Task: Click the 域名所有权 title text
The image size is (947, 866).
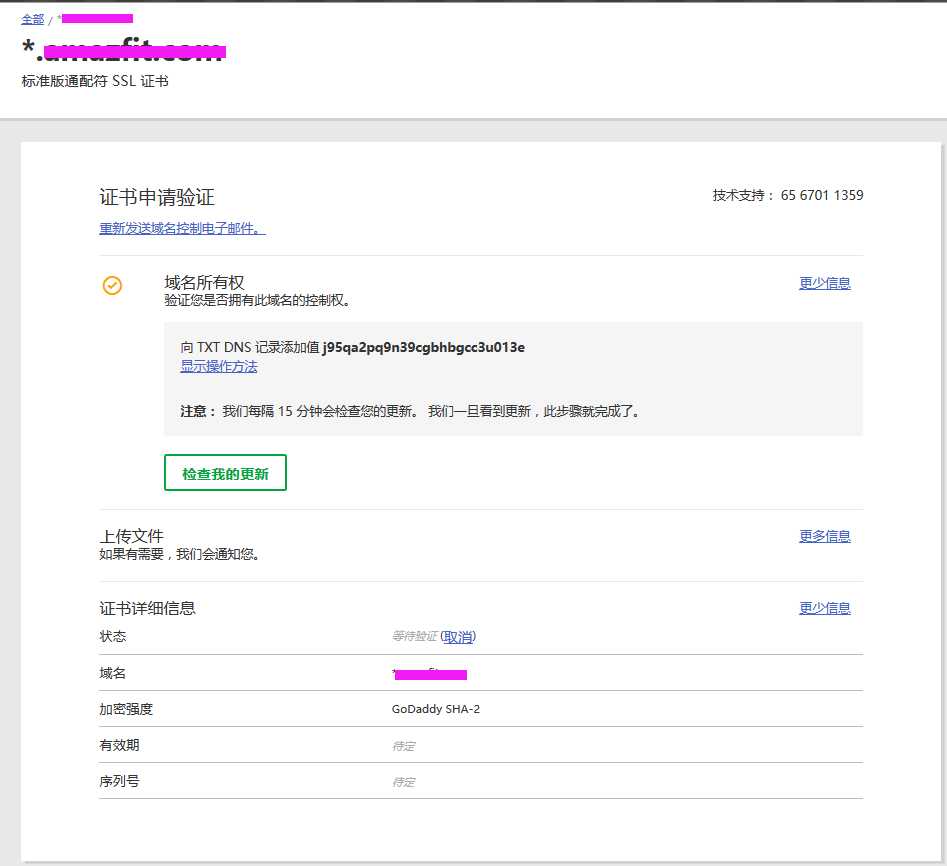Action: [x=204, y=282]
